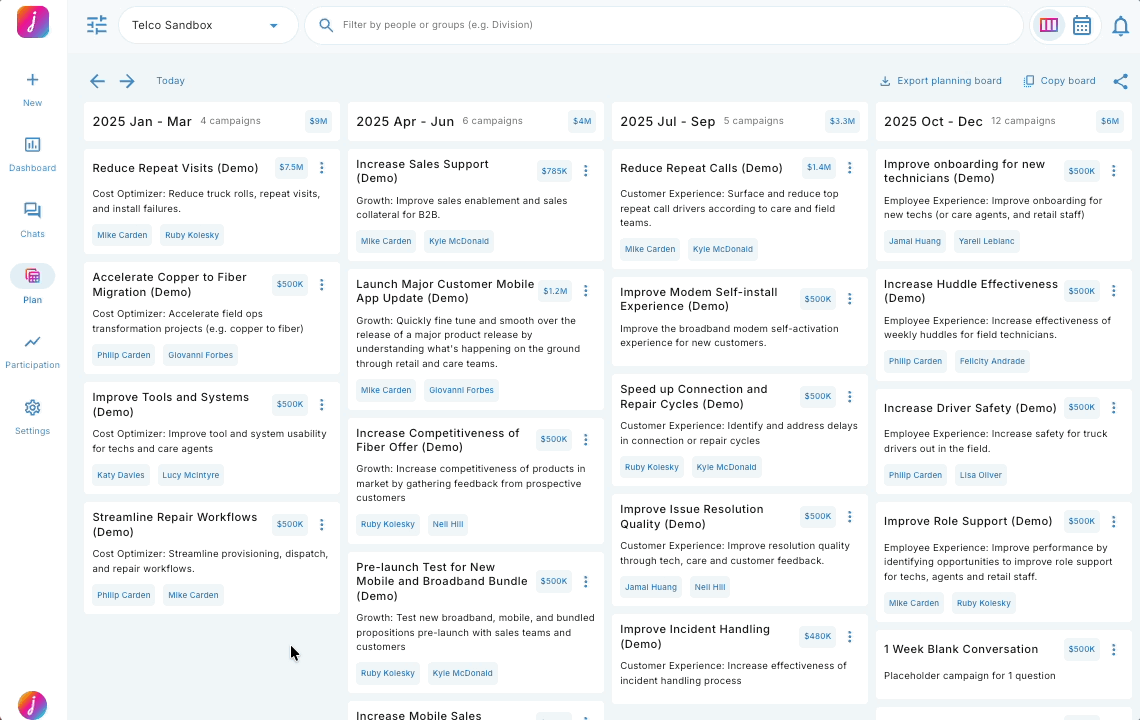Select Plan in the left sidebar
Viewport: 1140px width, 720px height.
coord(32,276)
